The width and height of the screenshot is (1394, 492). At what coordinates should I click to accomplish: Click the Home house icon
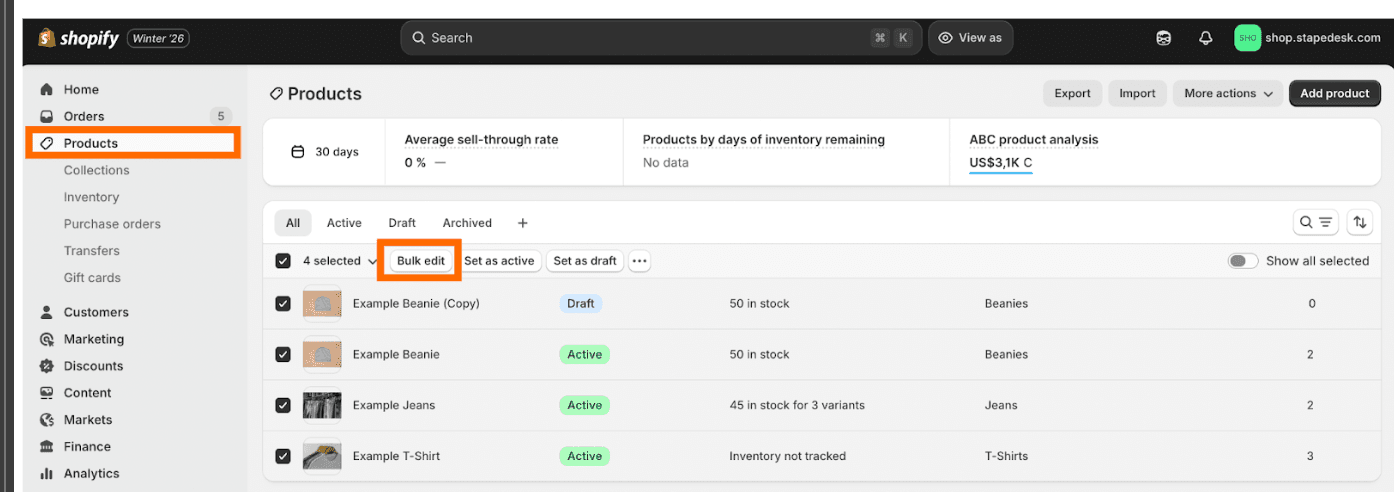click(46, 89)
